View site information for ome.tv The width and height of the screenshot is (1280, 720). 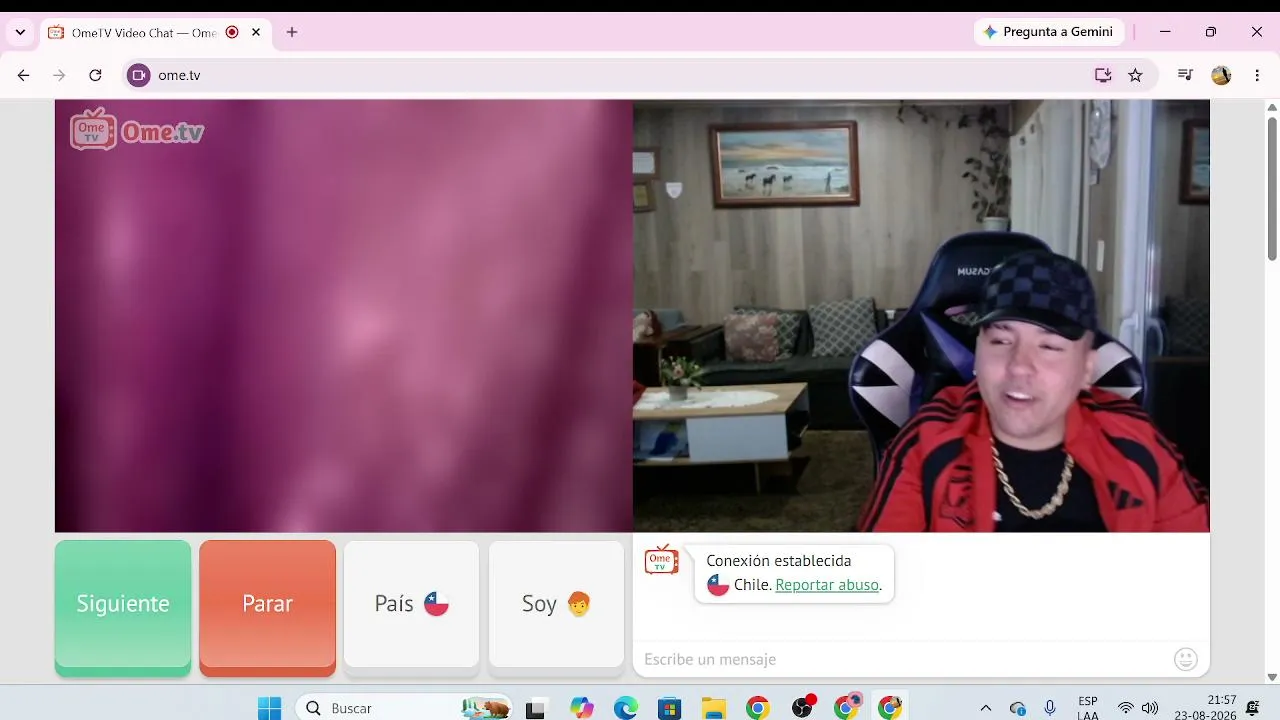coord(138,75)
